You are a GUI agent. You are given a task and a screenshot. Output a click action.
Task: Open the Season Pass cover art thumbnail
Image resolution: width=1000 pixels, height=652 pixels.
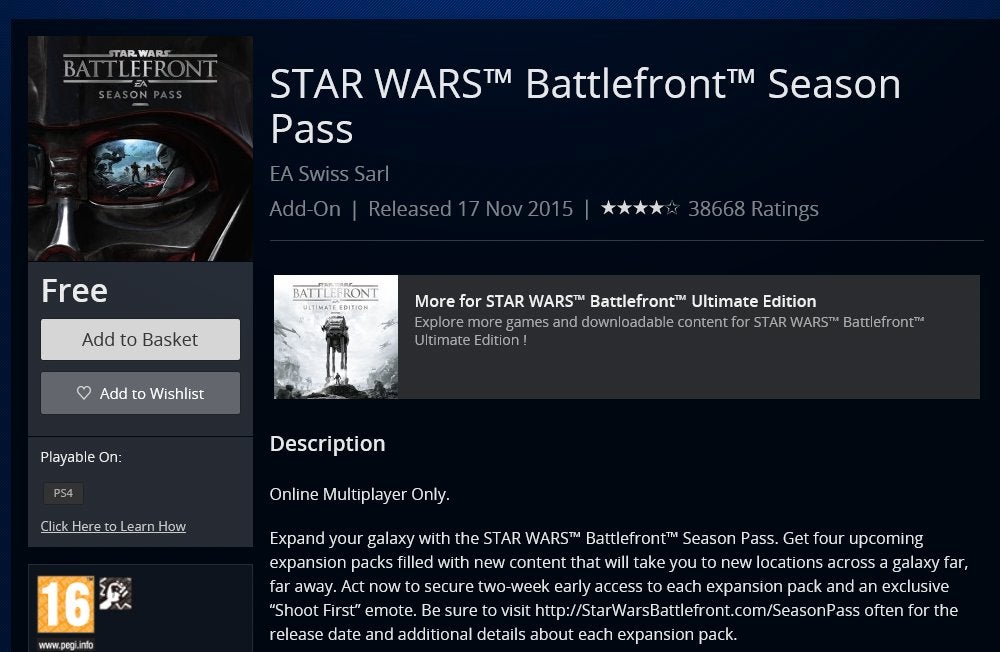click(140, 149)
